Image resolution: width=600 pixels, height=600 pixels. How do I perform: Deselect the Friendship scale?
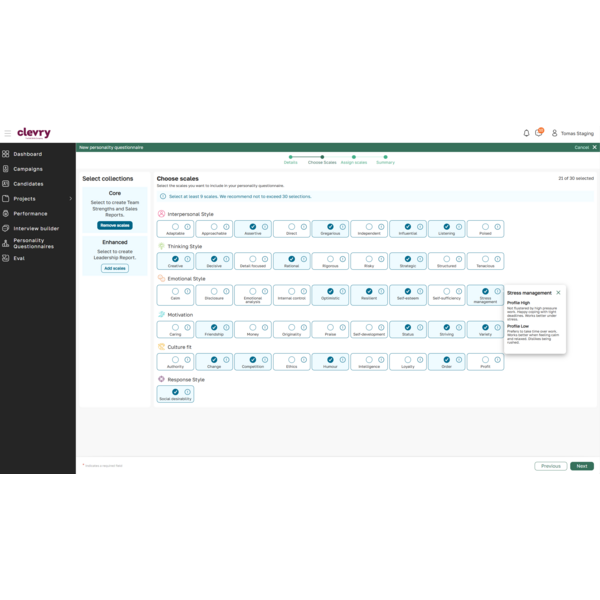(x=214, y=327)
